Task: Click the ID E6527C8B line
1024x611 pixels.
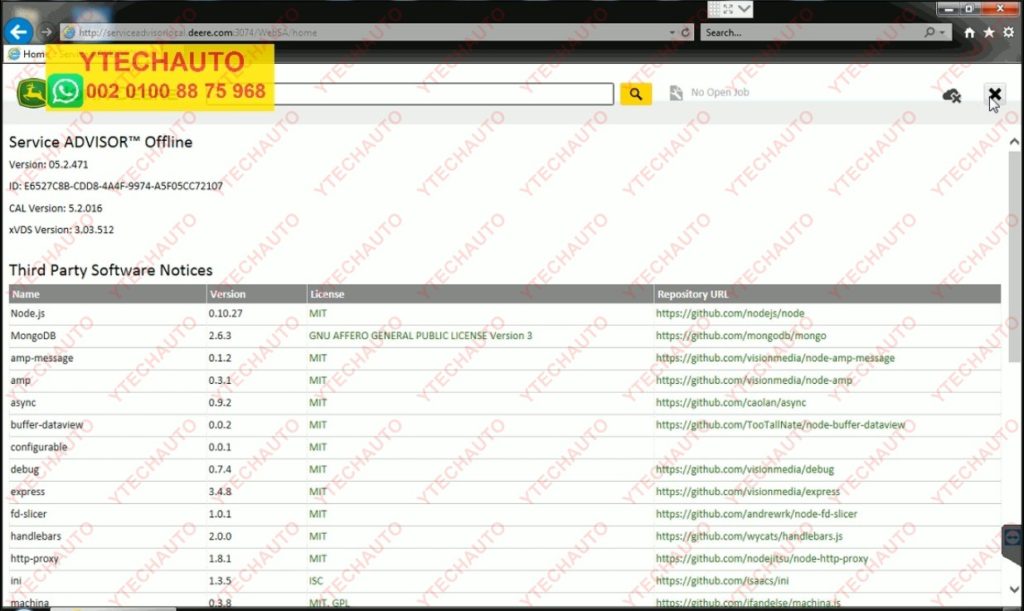Action: pos(116,186)
